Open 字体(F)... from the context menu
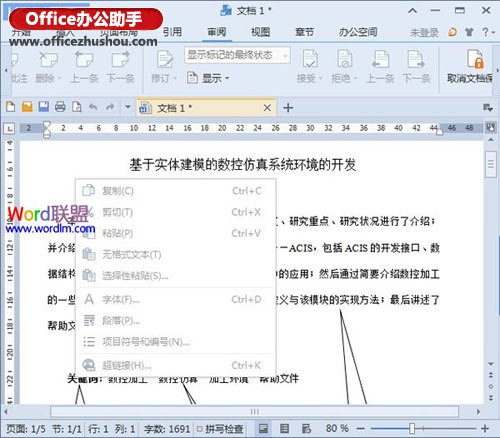The image size is (500, 438). (176, 299)
